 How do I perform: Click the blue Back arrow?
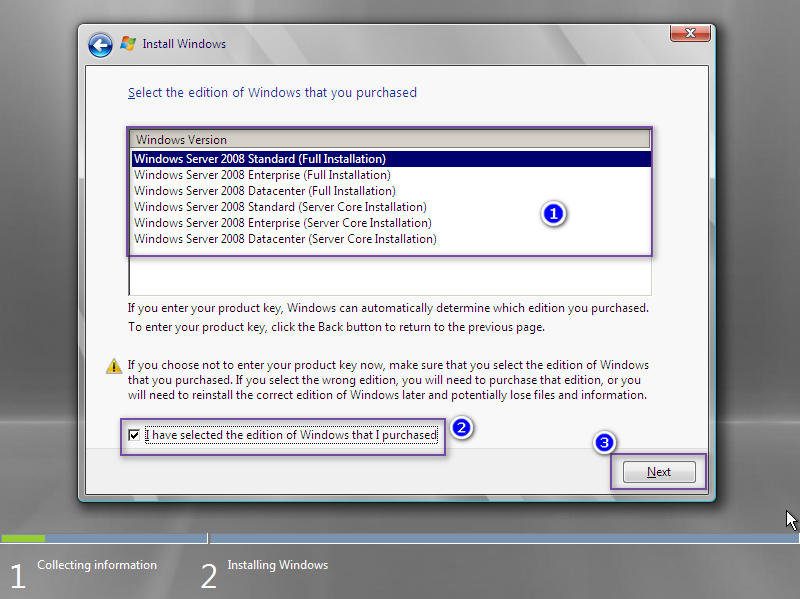[100, 44]
